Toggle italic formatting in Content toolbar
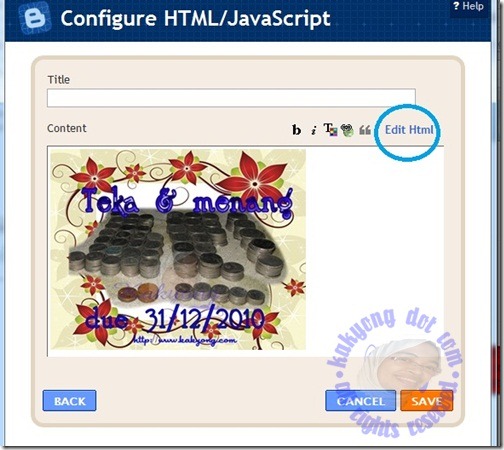 click(x=313, y=130)
